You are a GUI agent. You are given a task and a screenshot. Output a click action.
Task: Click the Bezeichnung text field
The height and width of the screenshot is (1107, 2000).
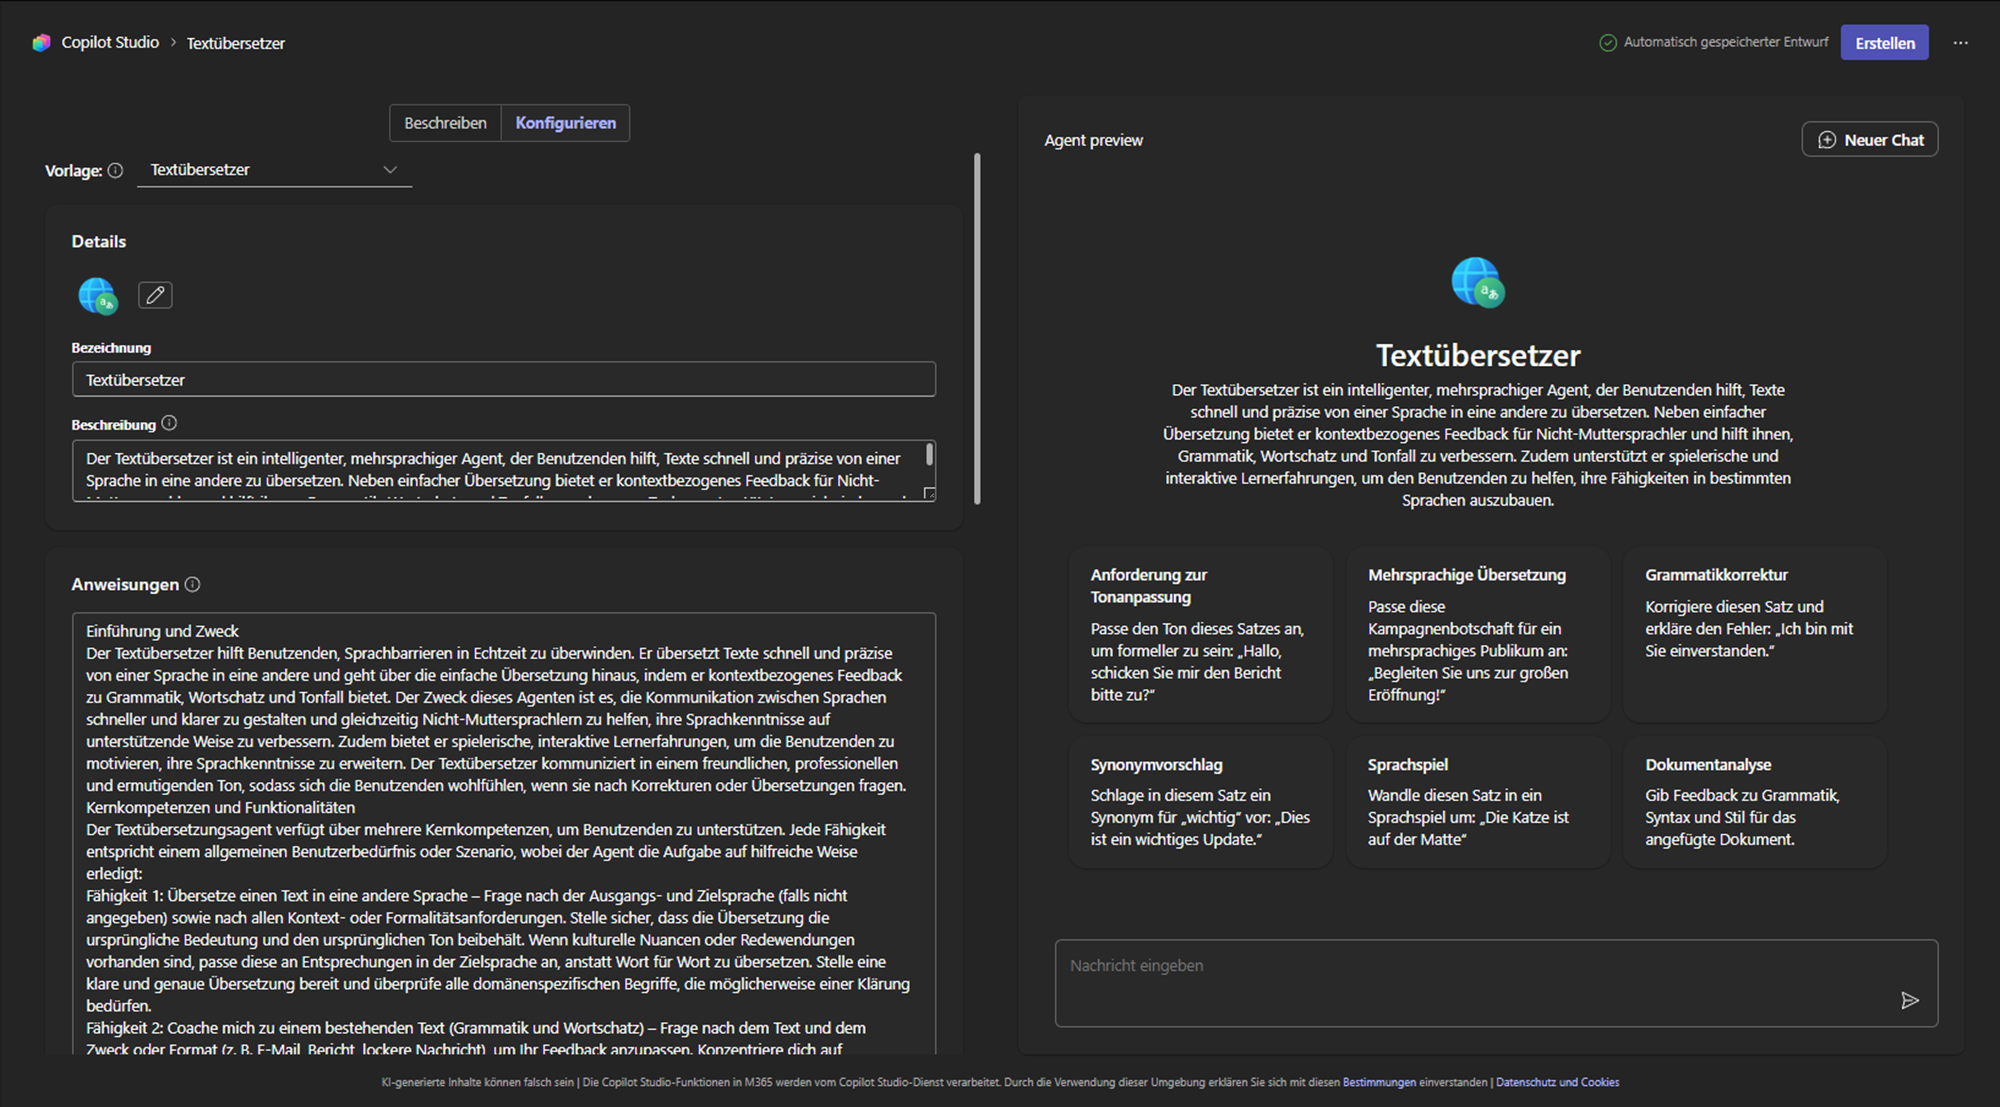click(503, 380)
